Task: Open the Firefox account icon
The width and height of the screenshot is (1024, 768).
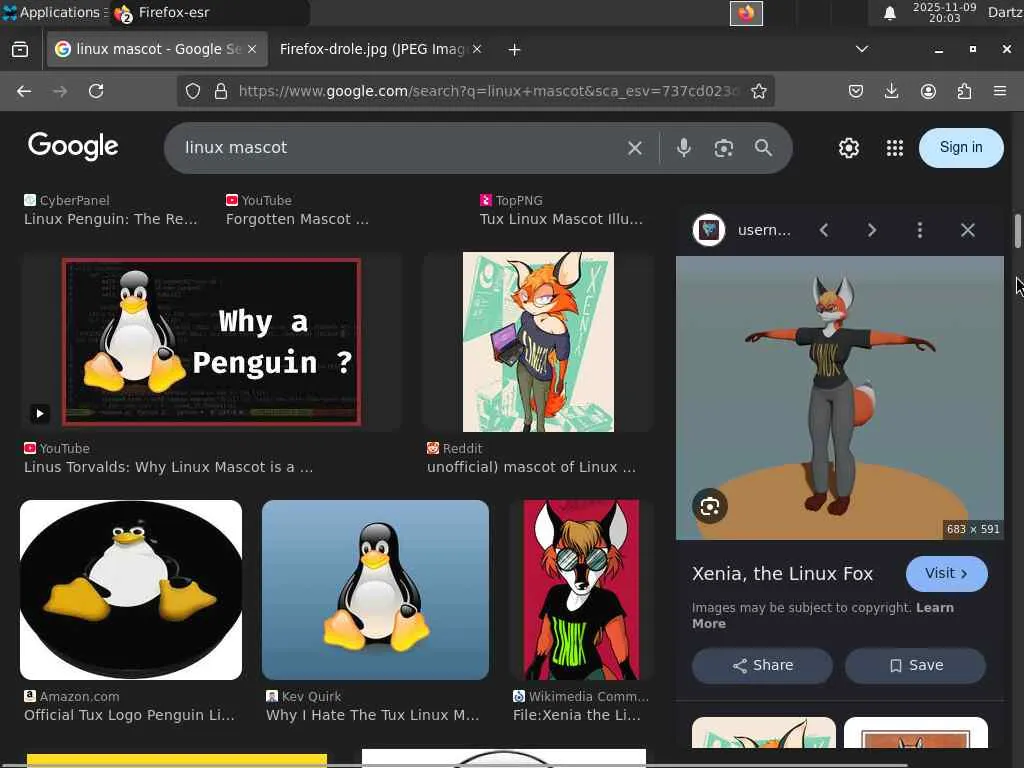Action: click(928, 91)
